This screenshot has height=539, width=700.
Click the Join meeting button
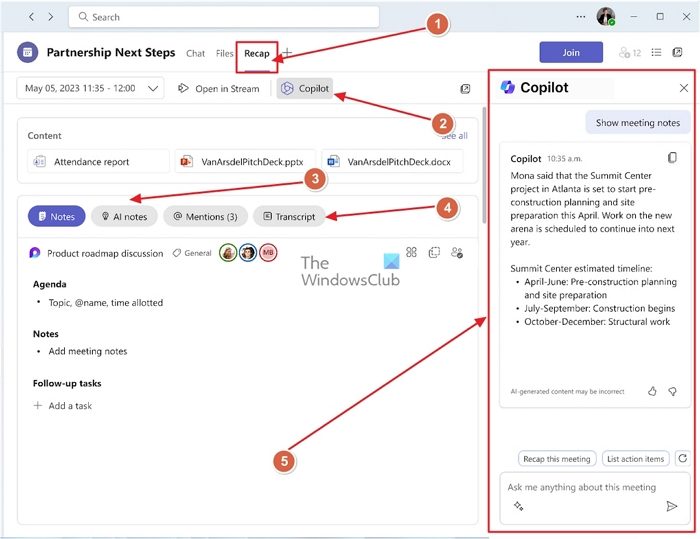(570, 53)
